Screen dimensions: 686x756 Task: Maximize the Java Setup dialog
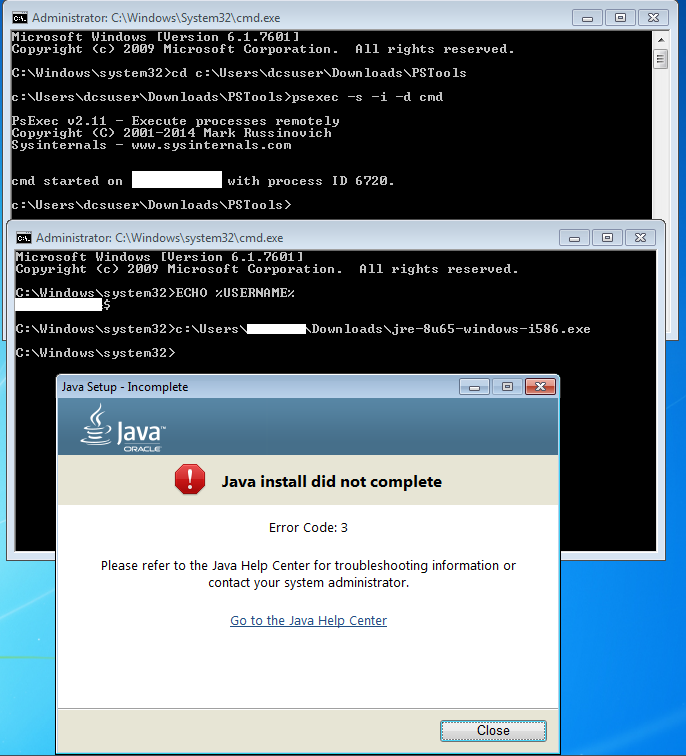505,387
